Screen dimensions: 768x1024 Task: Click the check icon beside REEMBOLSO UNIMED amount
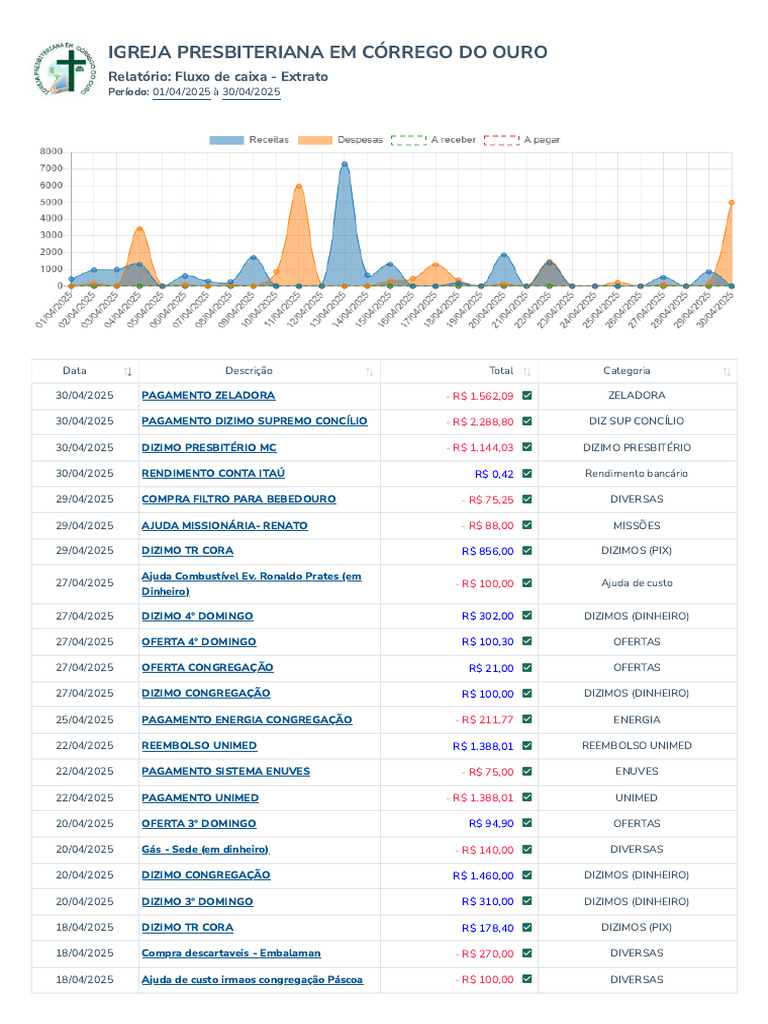tap(527, 746)
